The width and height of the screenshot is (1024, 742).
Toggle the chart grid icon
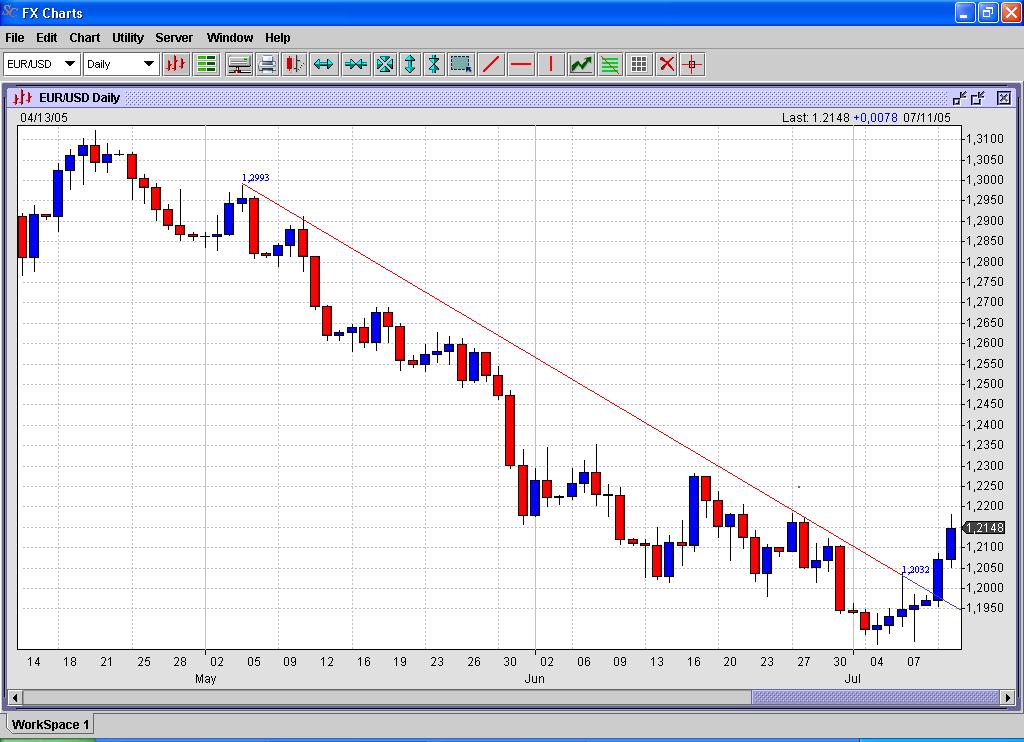[x=639, y=64]
